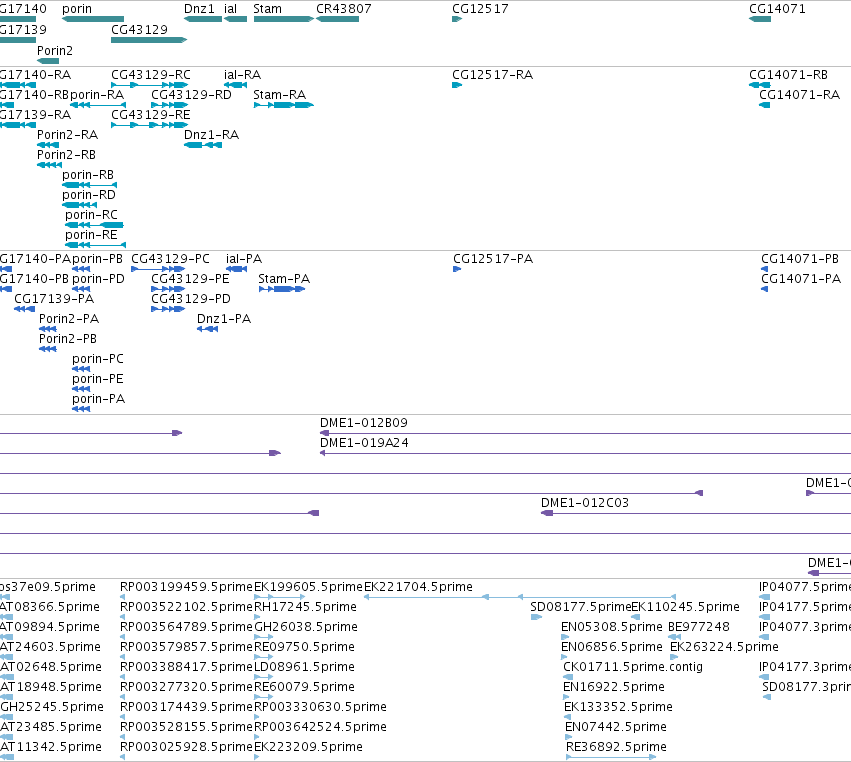Viewport: 851px width, 762px height.
Task: Click transcript CG12517-RA
Action: coord(457,85)
